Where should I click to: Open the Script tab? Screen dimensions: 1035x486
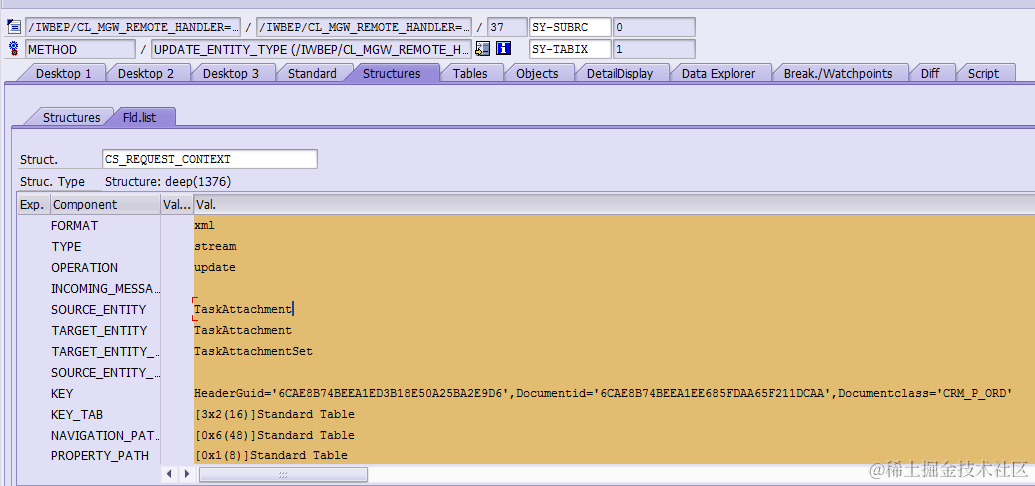984,73
